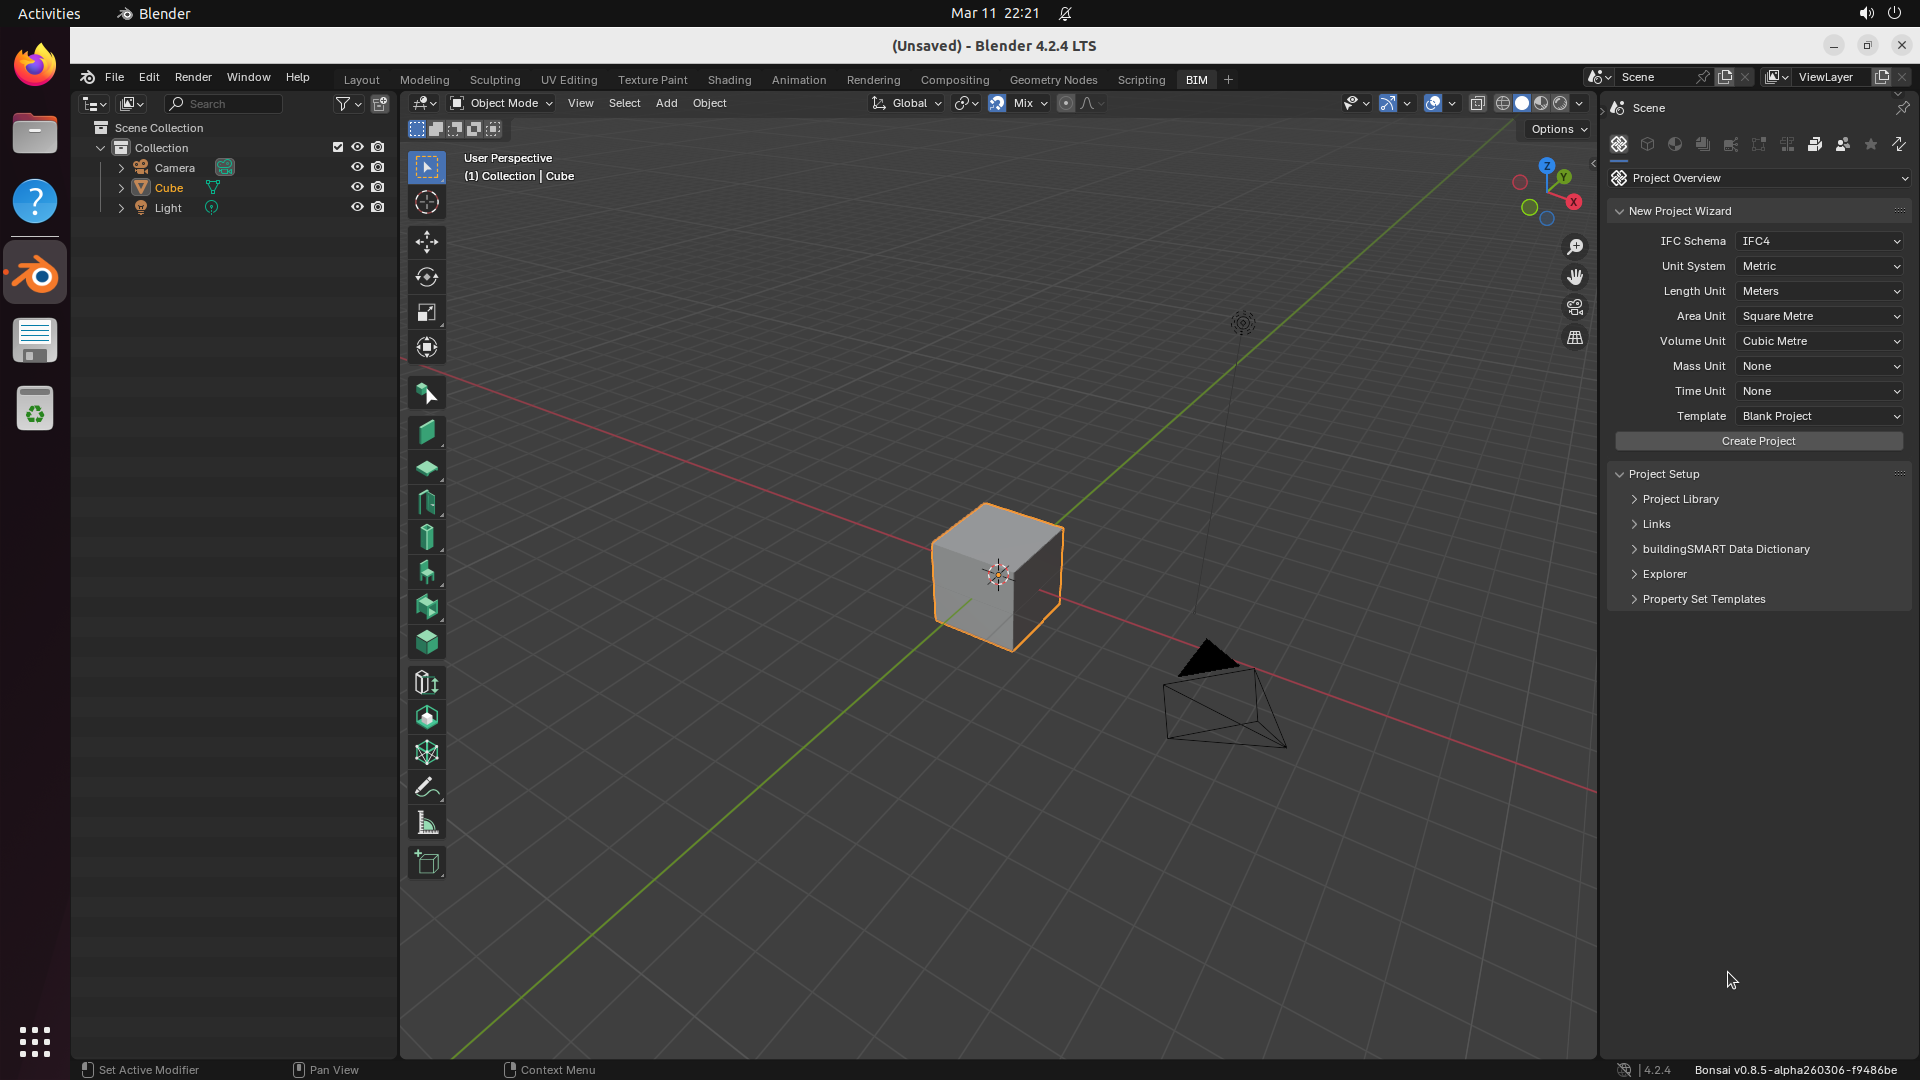Viewport: 1920px width, 1080px height.
Task: Expand buildingSMART Data Dictionary link
Action: 1725,549
